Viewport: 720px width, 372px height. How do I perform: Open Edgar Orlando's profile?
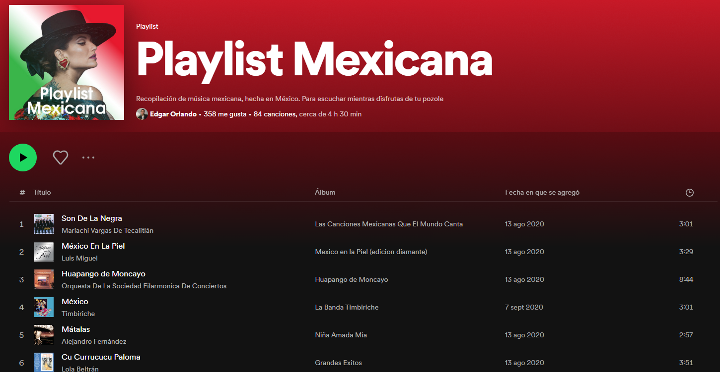[x=173, y=114]
